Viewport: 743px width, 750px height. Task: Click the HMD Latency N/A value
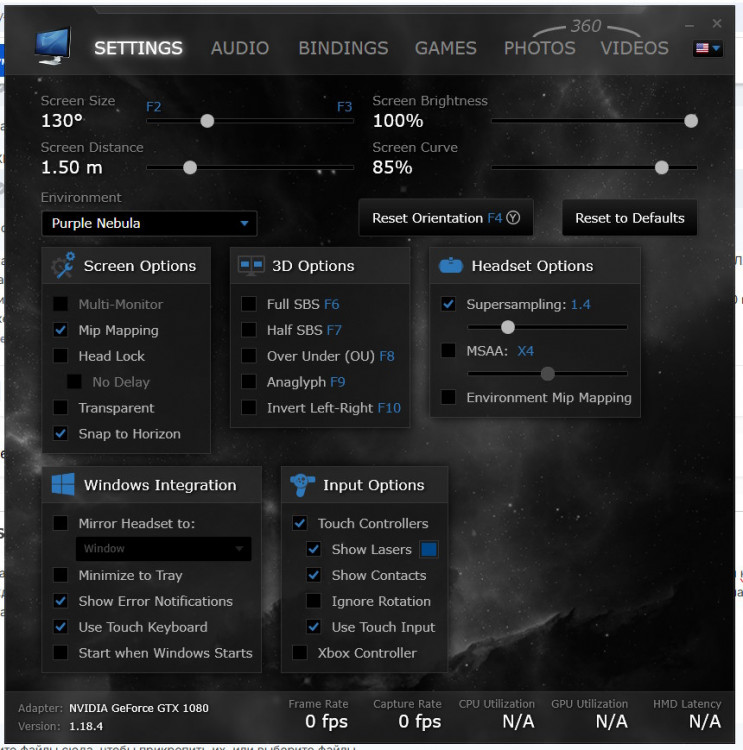coord(704,721)
